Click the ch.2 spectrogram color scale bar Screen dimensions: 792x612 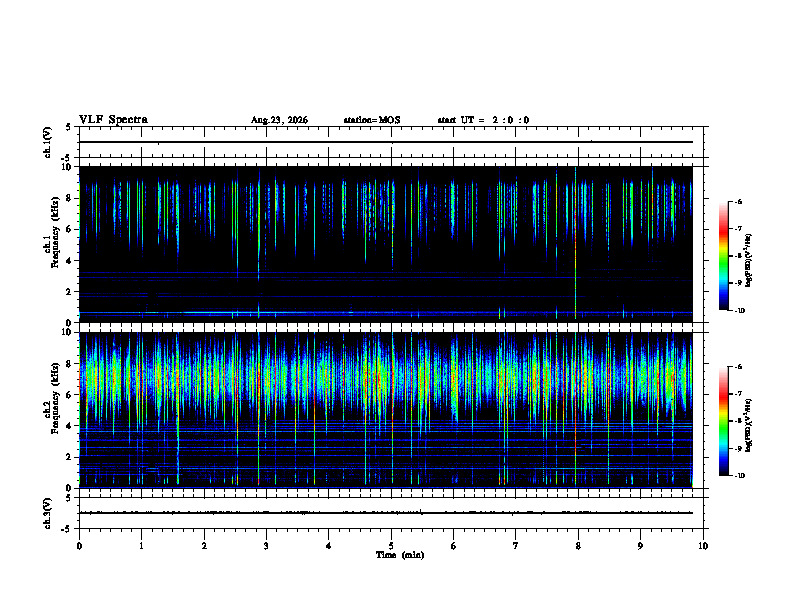tap(723, 421)
